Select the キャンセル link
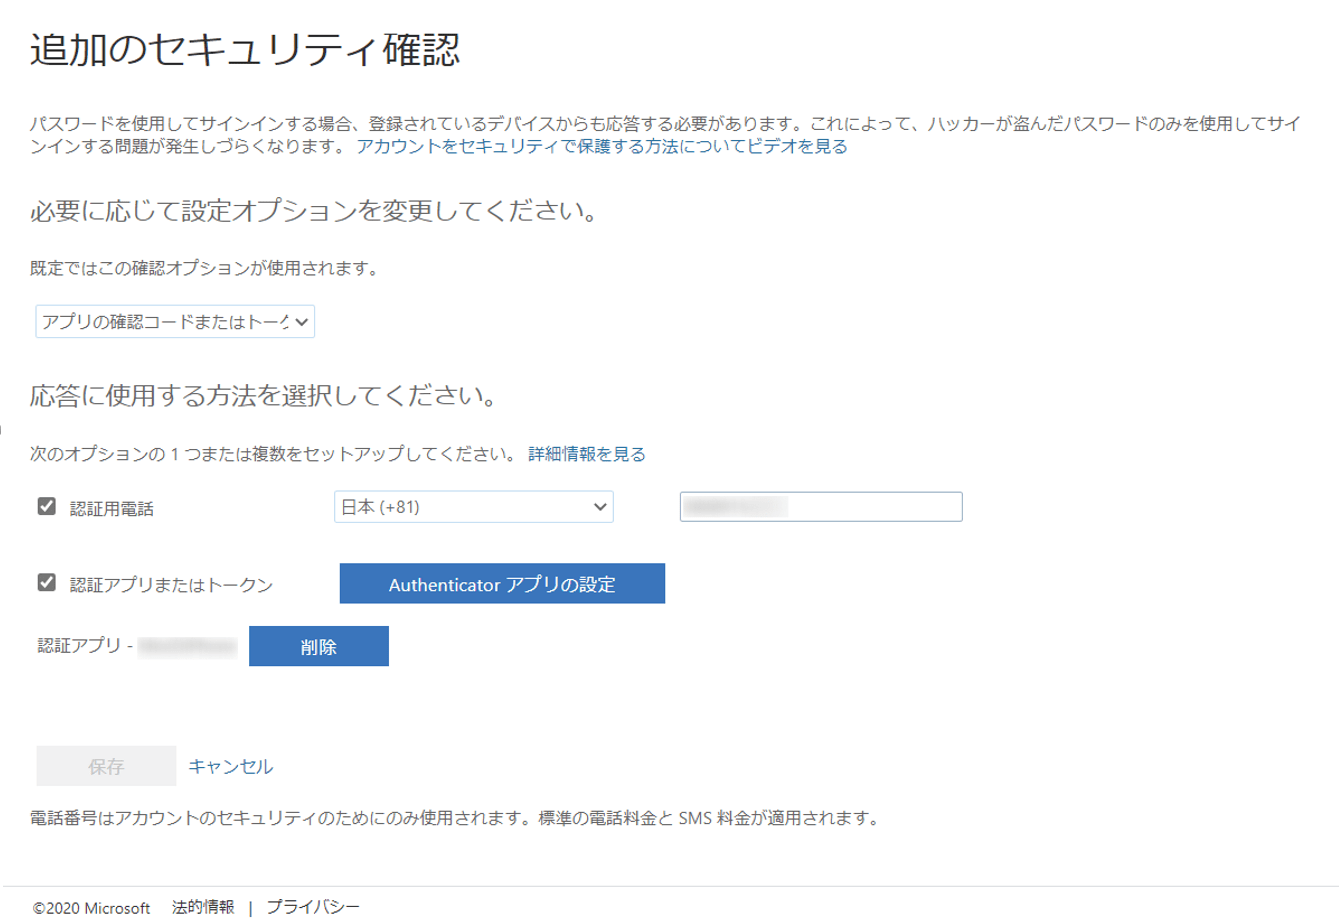 [x=231, y=766]
